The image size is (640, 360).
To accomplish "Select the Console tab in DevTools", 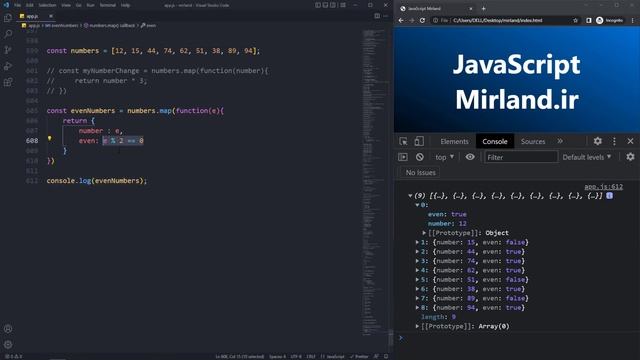I will point(495,141).
